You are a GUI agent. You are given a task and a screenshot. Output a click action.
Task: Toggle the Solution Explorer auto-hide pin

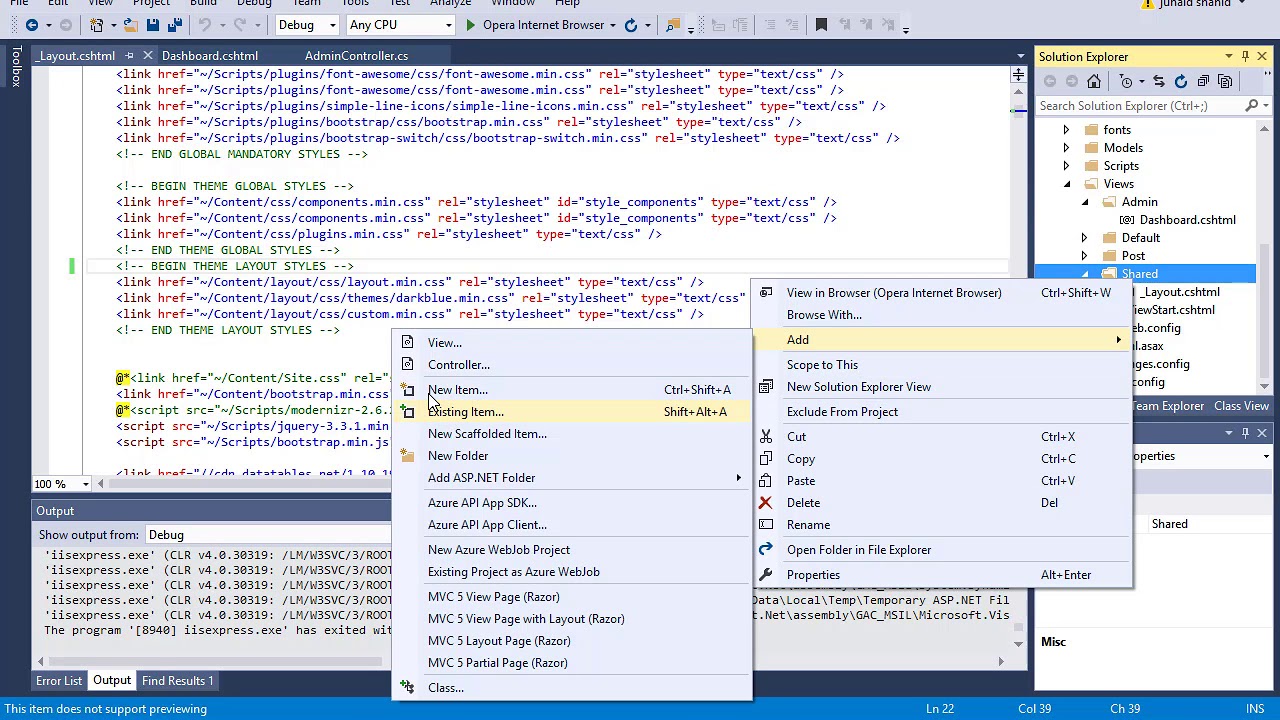pos(1245,56)
